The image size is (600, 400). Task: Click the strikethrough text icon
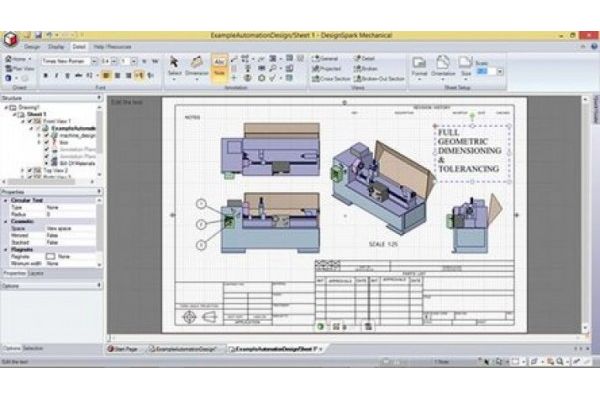click(78, 75)
